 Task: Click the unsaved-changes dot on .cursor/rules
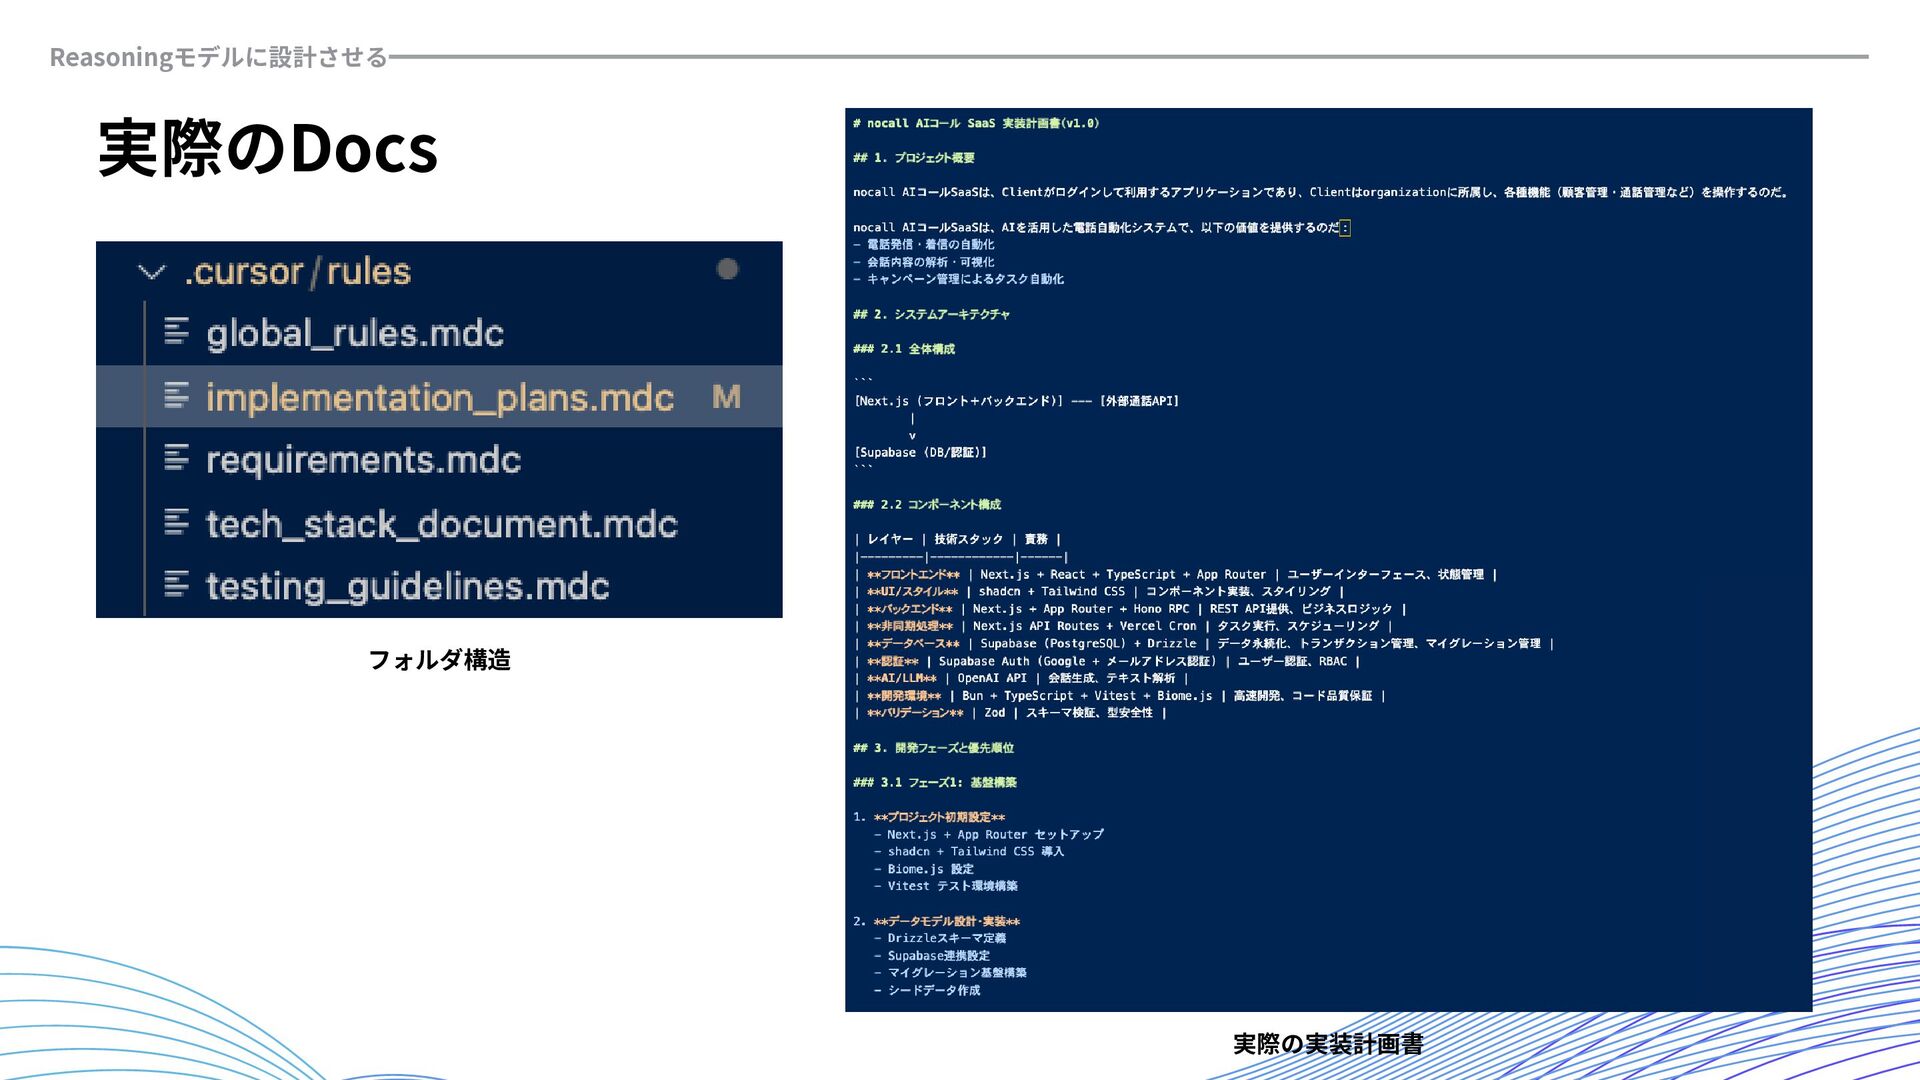[727, 269]
